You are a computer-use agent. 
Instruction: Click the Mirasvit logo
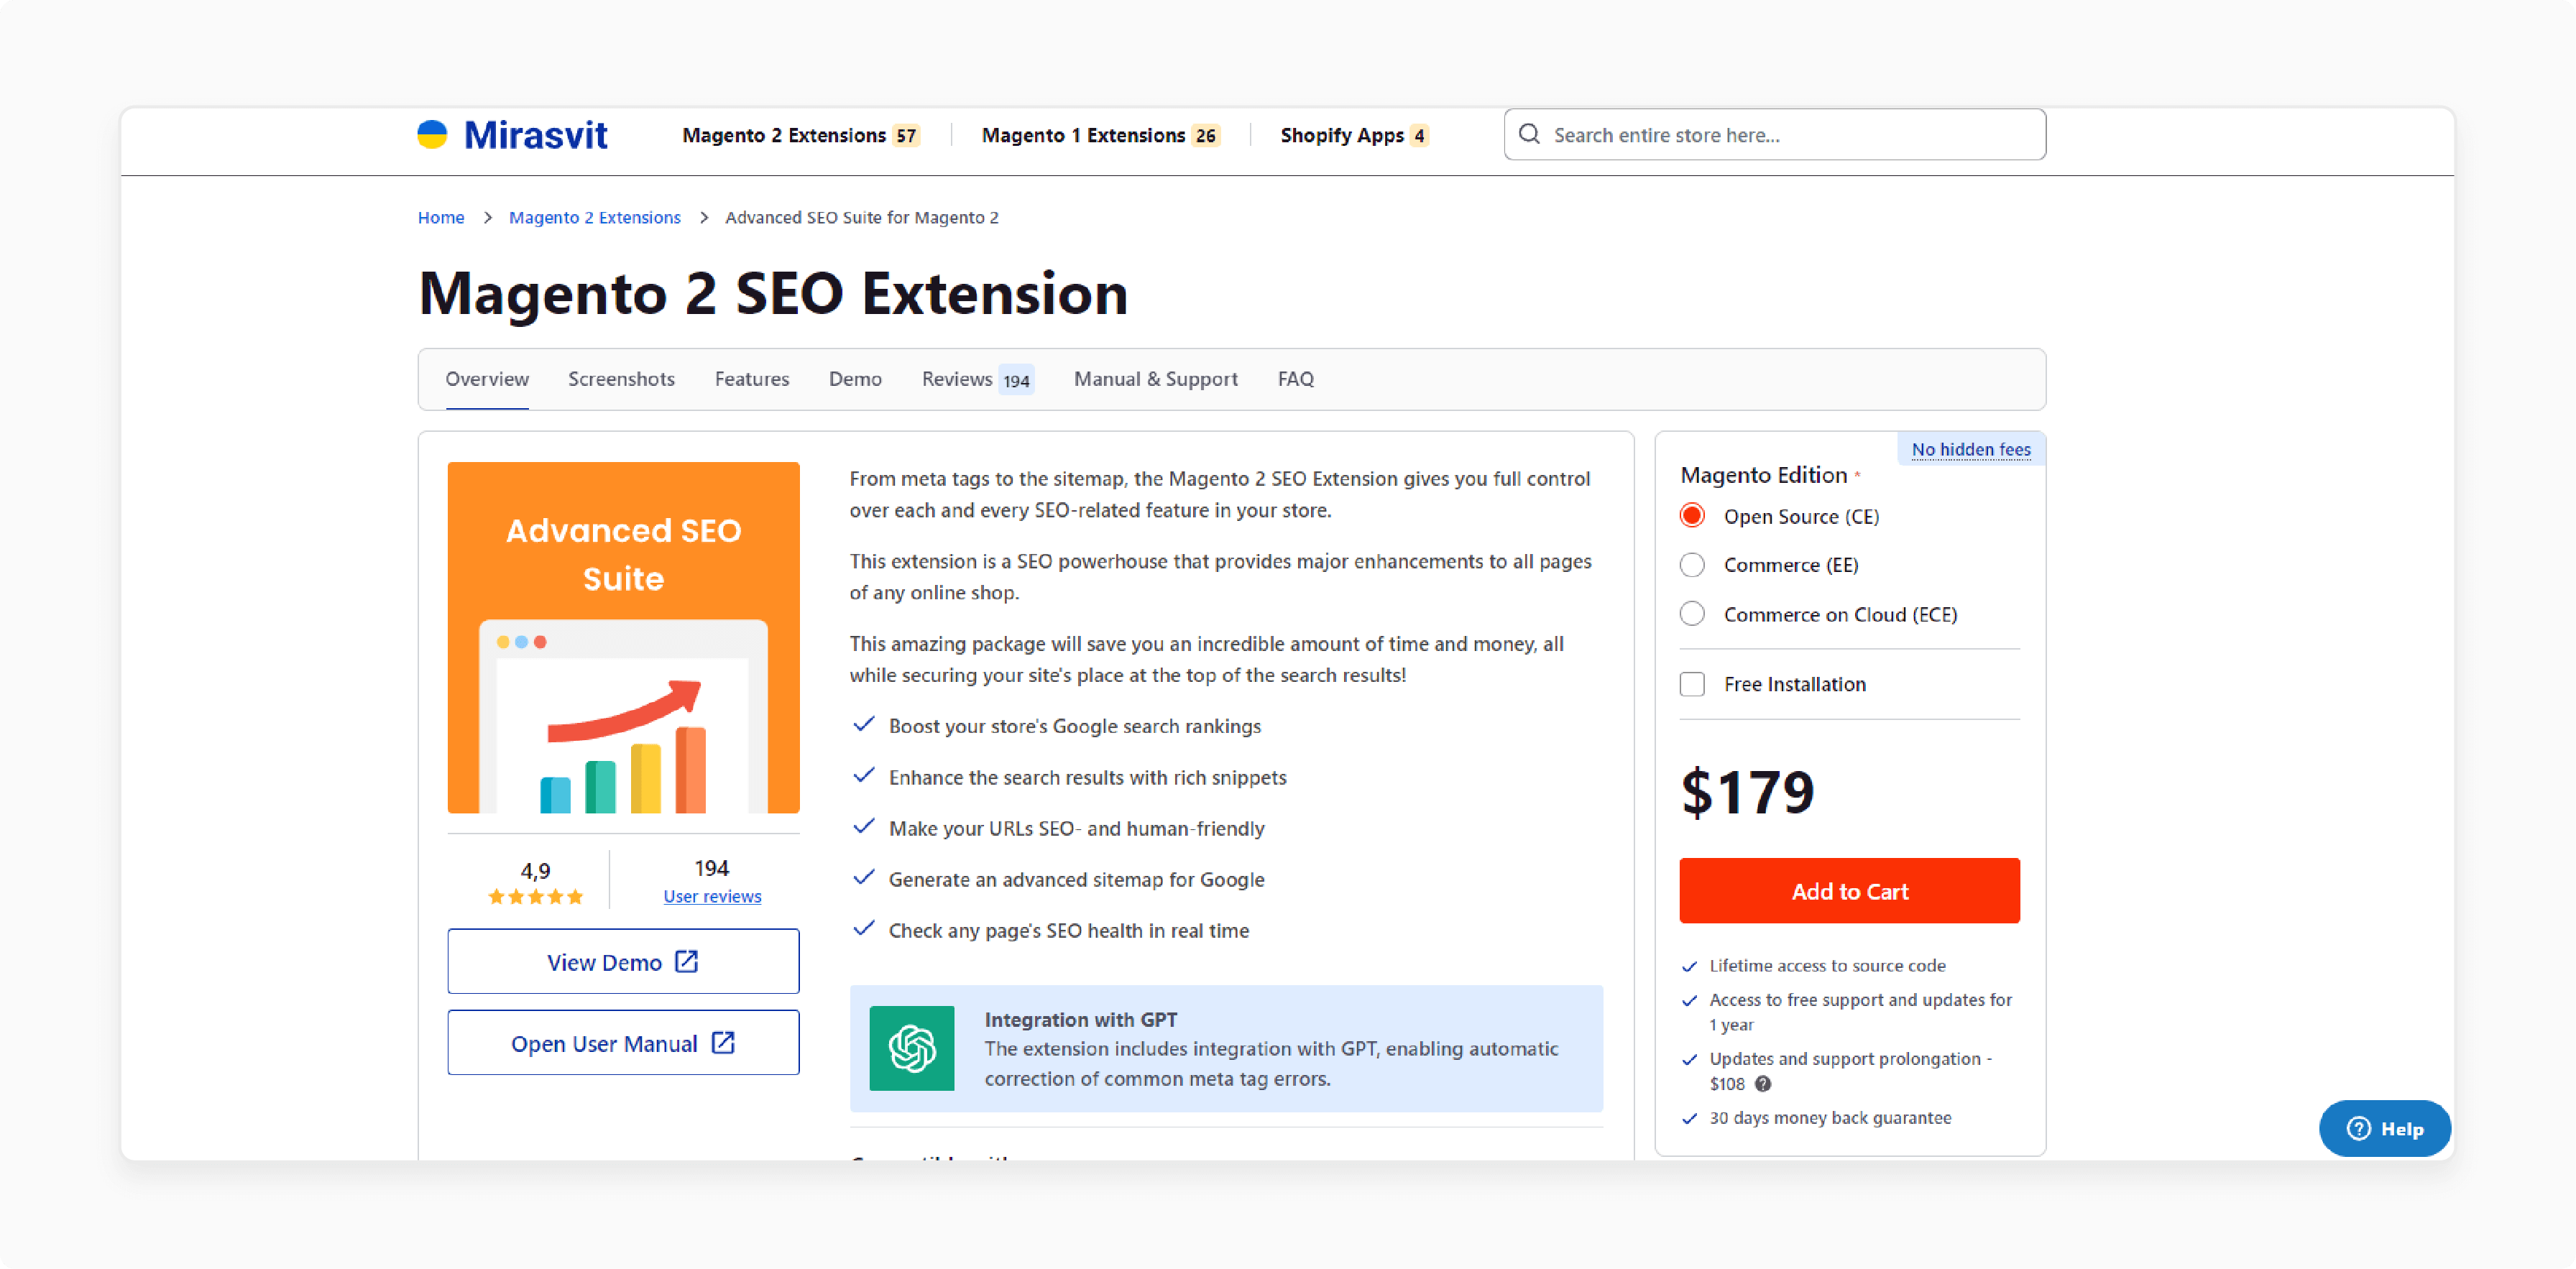512,135
